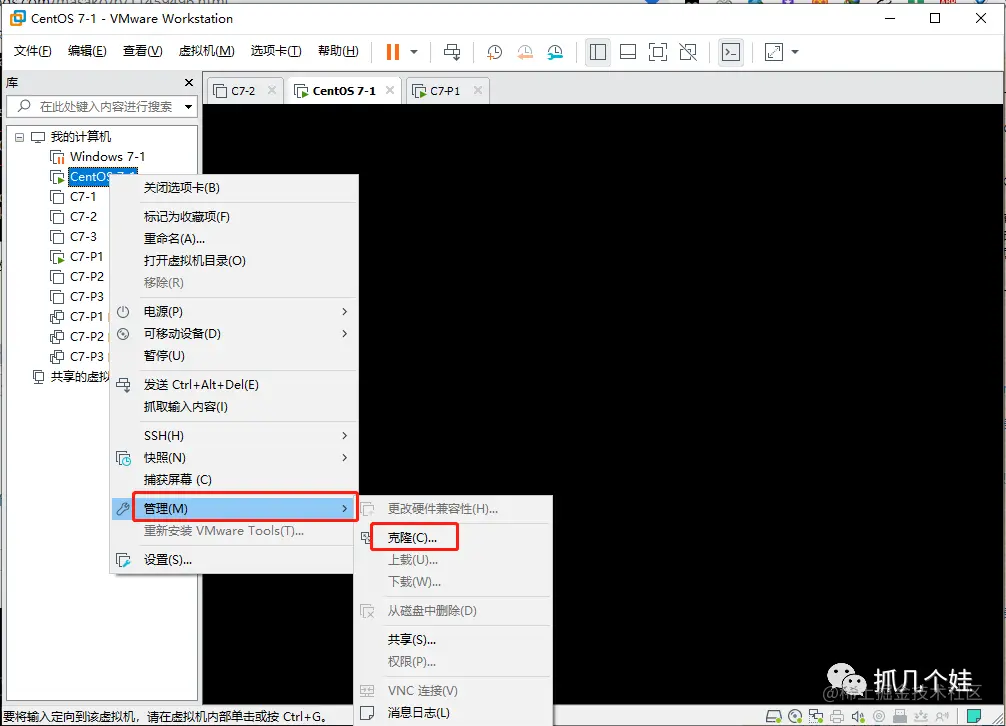This screenshot has height=726, width=1006.
Task: Close the C7-P1 tab
Action: point(478,90)
